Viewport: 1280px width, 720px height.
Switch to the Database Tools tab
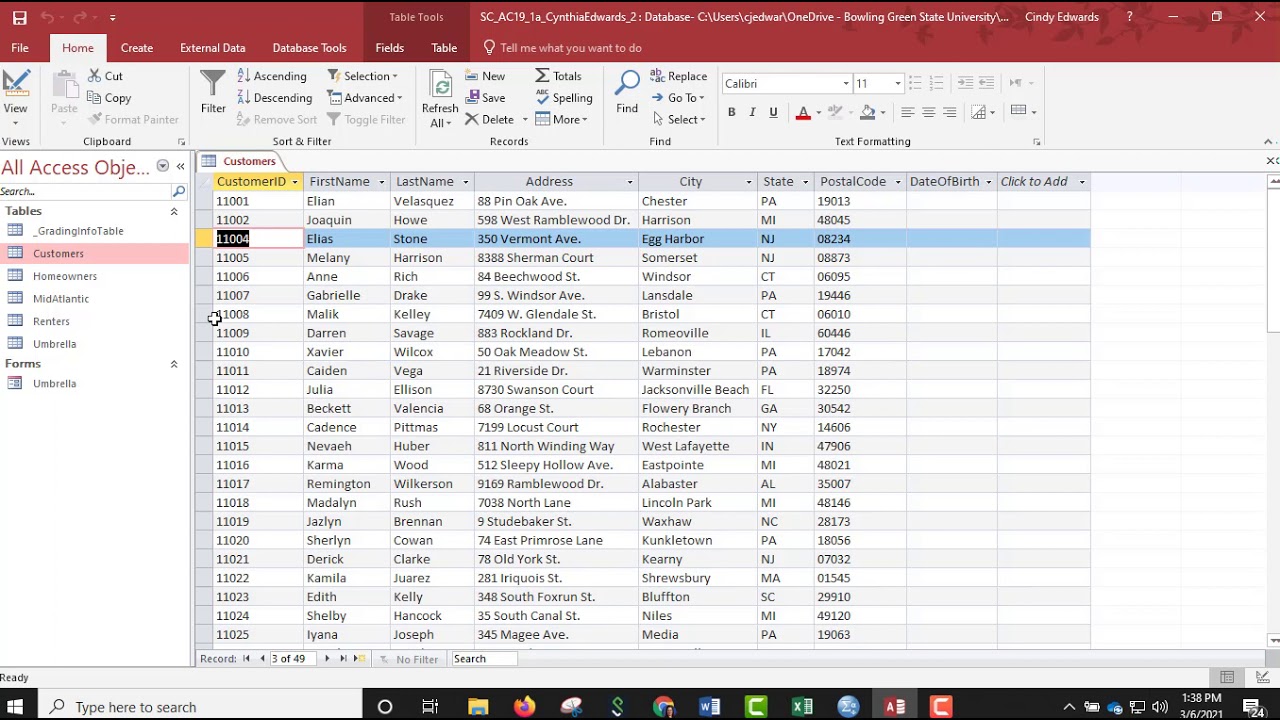click(x=309, y=48)
